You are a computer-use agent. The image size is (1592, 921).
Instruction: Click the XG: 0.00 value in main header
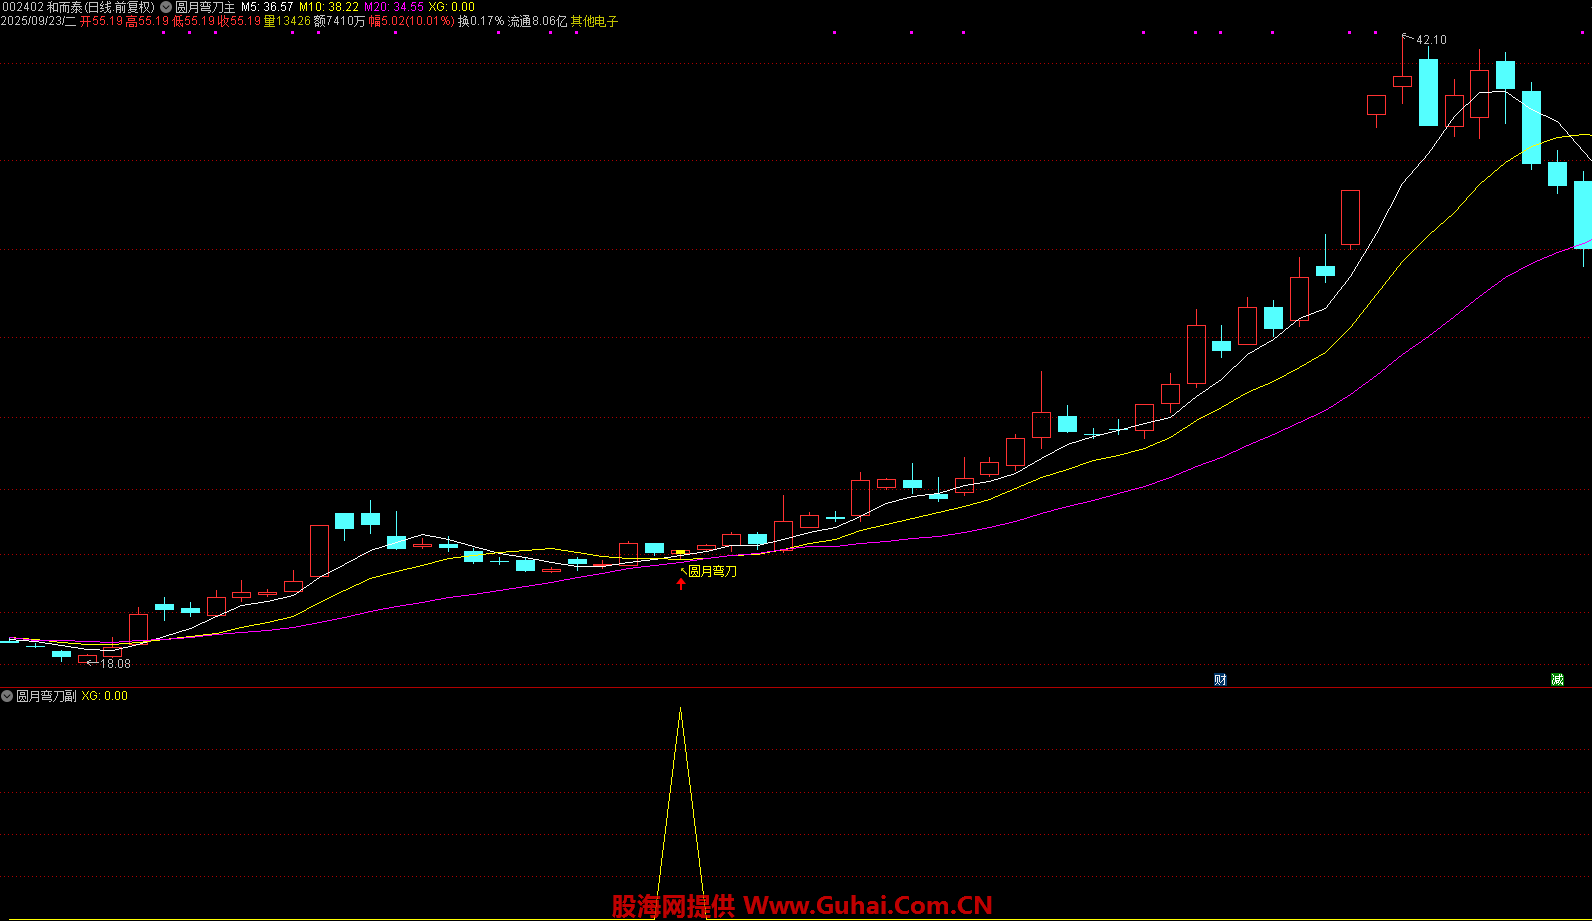pyautogui.click(x=451, y=7)
